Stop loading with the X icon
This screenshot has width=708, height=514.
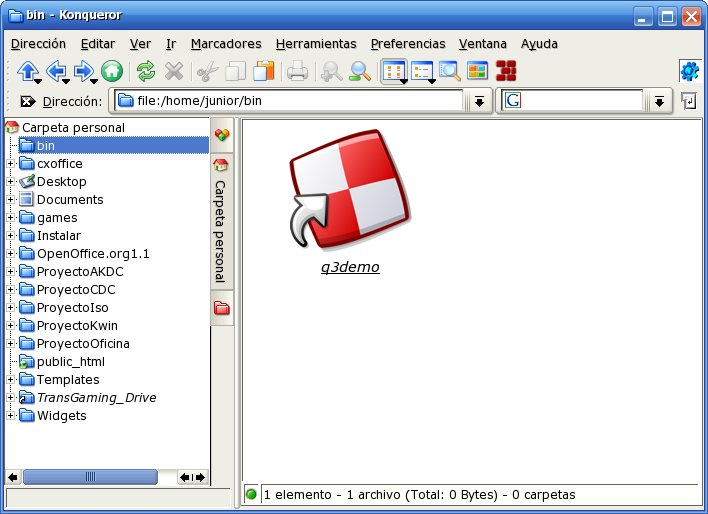(x=174, y=71)
